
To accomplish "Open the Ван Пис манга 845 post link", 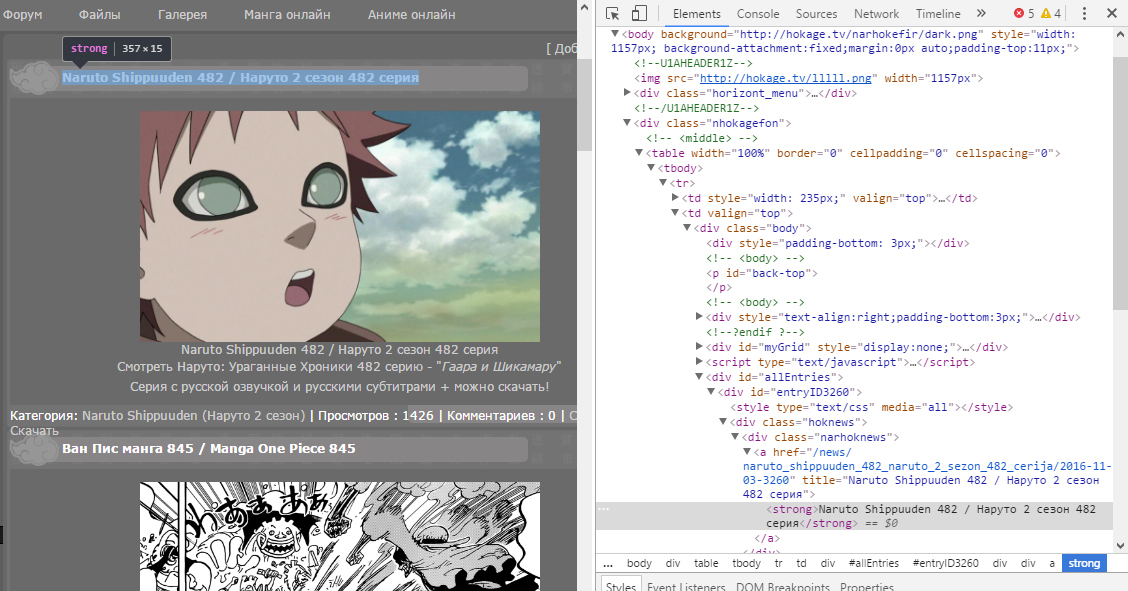I will point(209,449).
